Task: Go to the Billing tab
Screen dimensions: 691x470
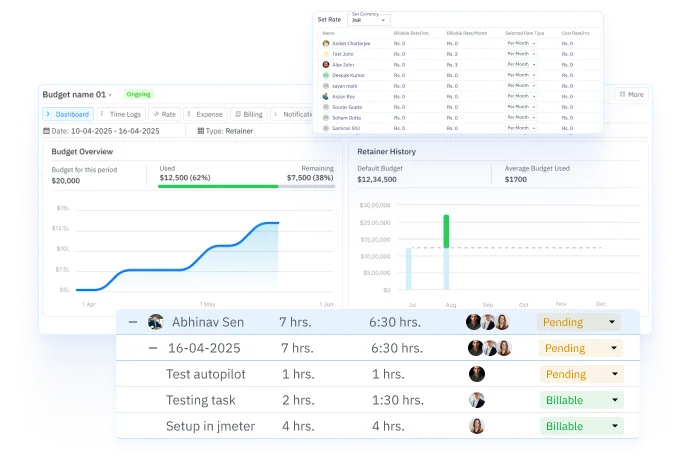Action: [x=249, y=114]
